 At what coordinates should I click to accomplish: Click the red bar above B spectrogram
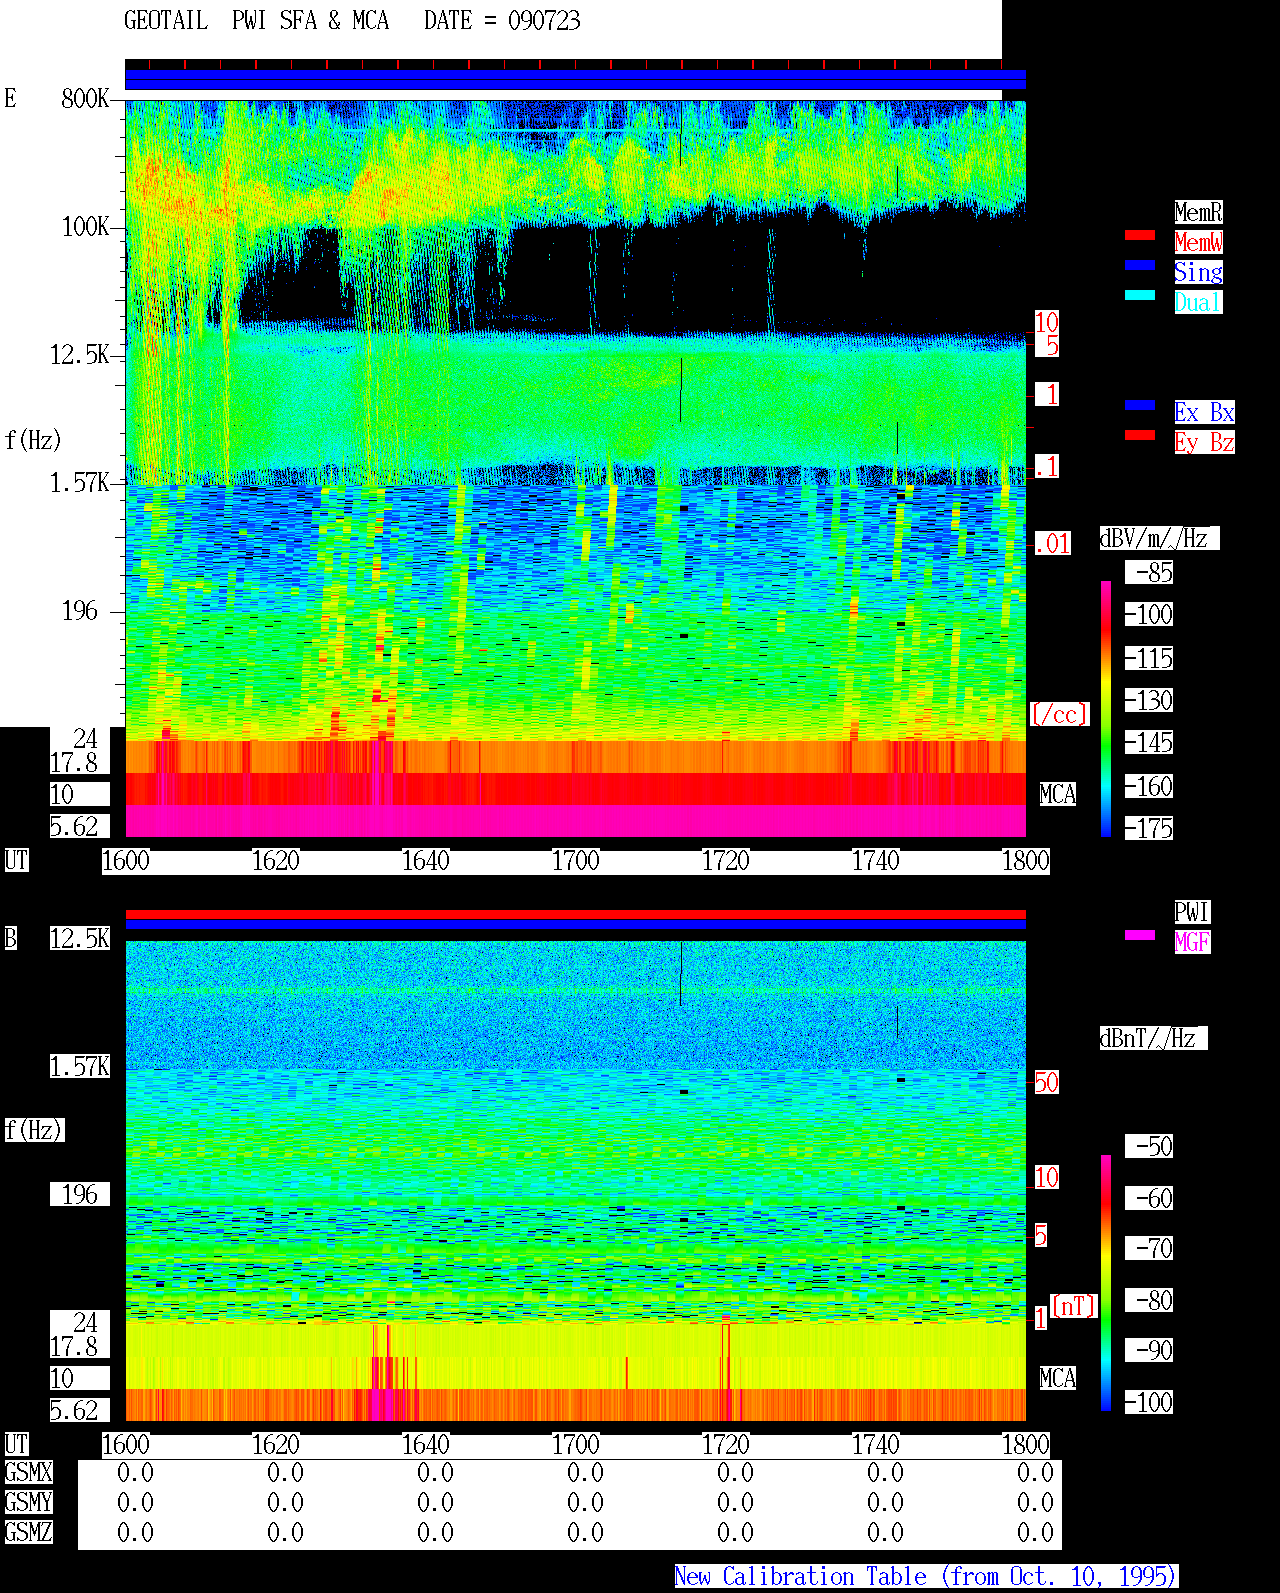click(575, 914)
